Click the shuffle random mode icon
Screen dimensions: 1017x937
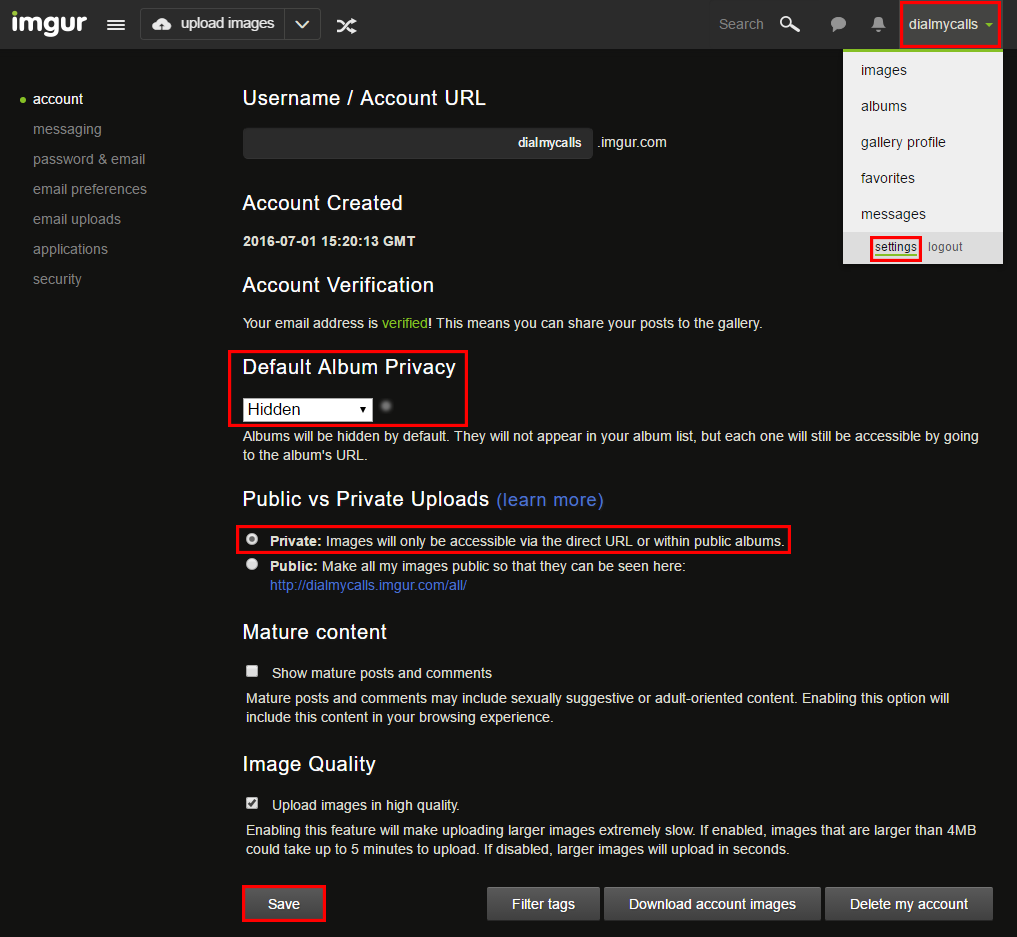(346, 25)
